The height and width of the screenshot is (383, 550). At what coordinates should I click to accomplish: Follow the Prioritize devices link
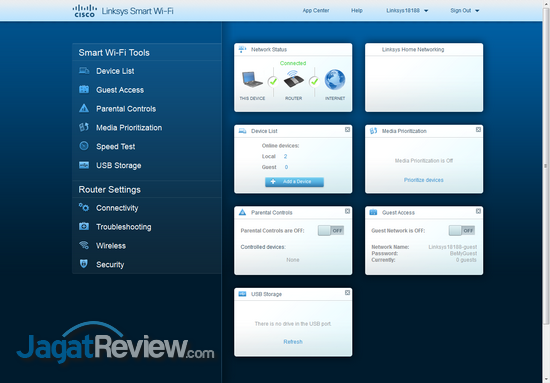(423, 180)
